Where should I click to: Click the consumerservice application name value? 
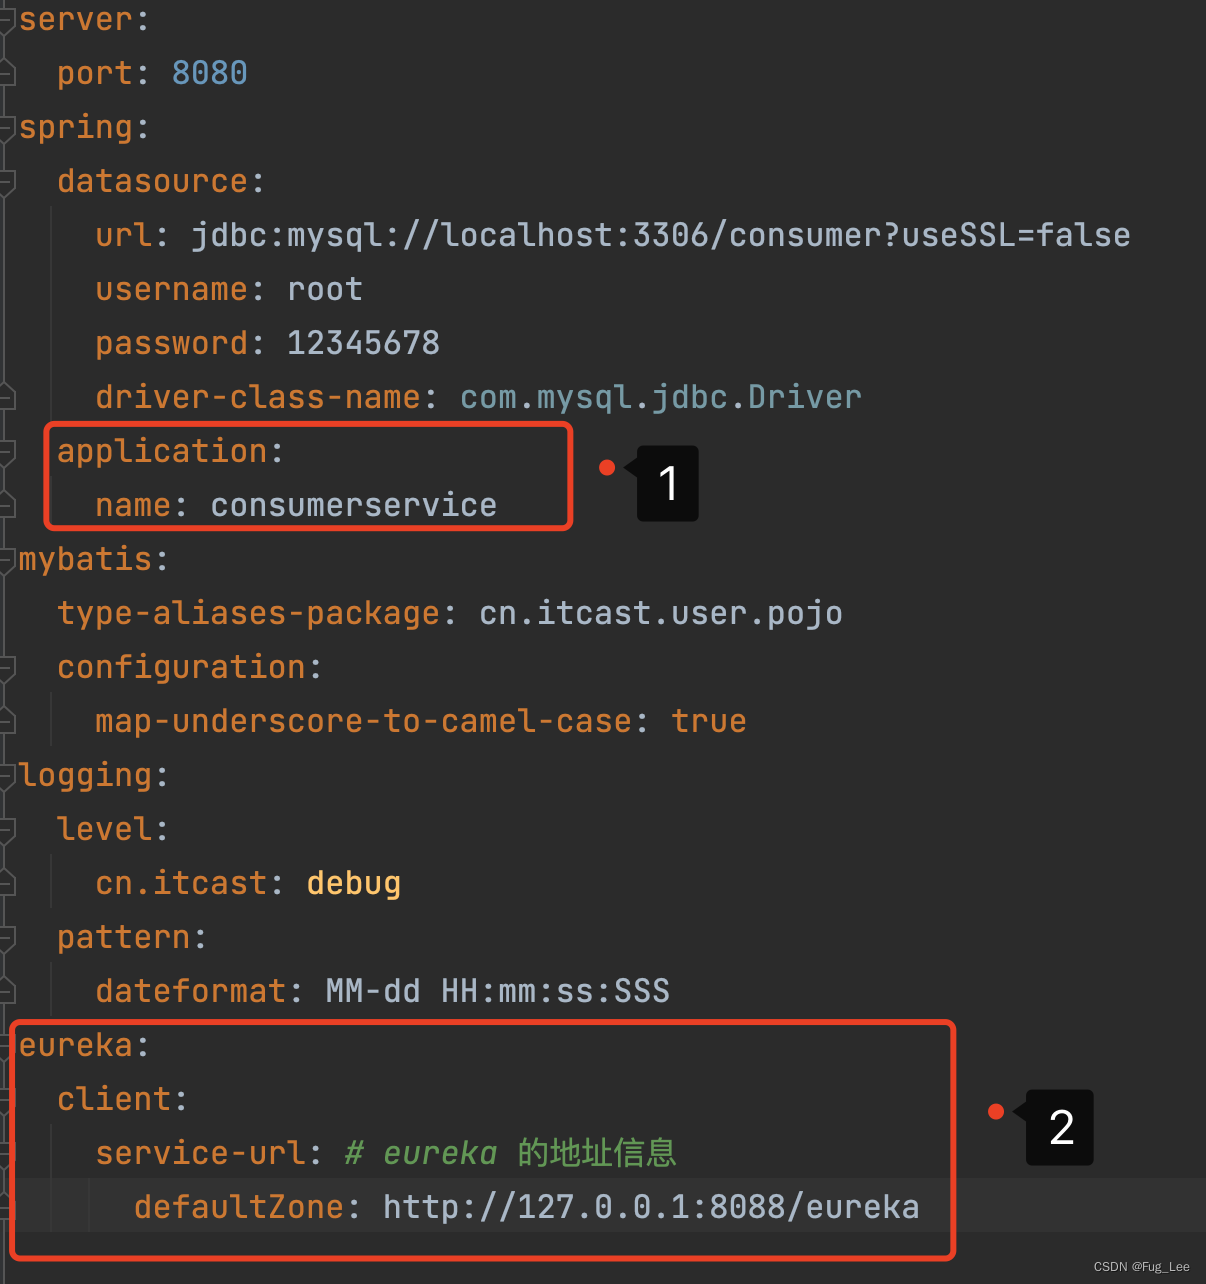click(353, 505)
